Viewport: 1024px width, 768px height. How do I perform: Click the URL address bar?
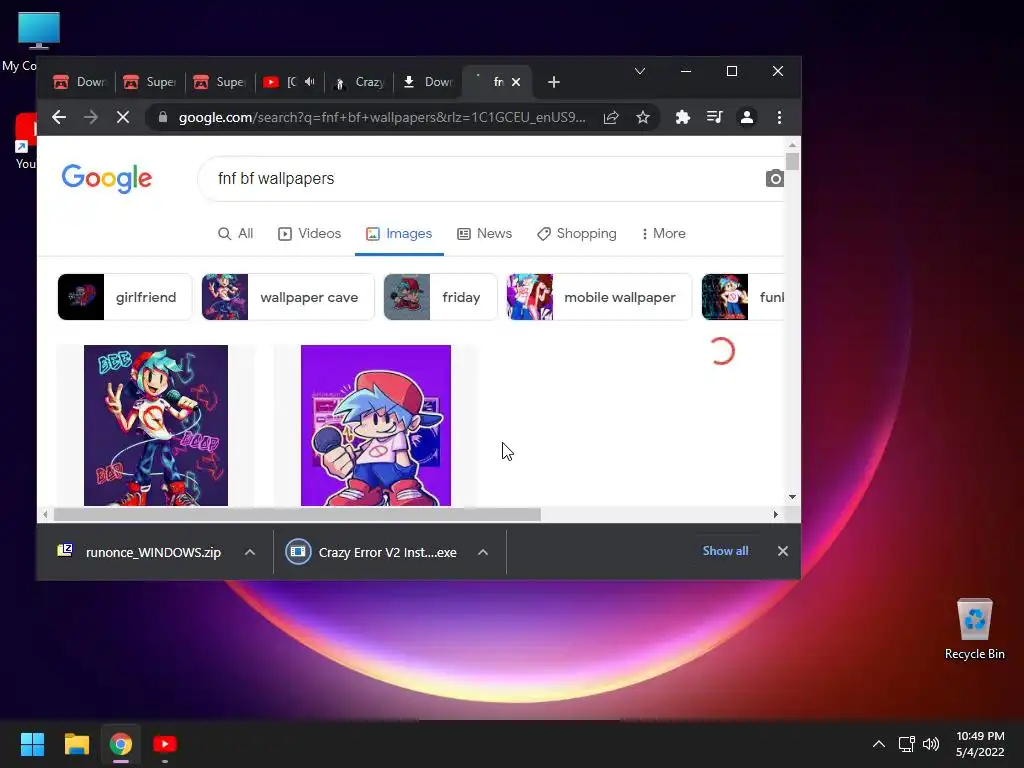pos(382,118)
